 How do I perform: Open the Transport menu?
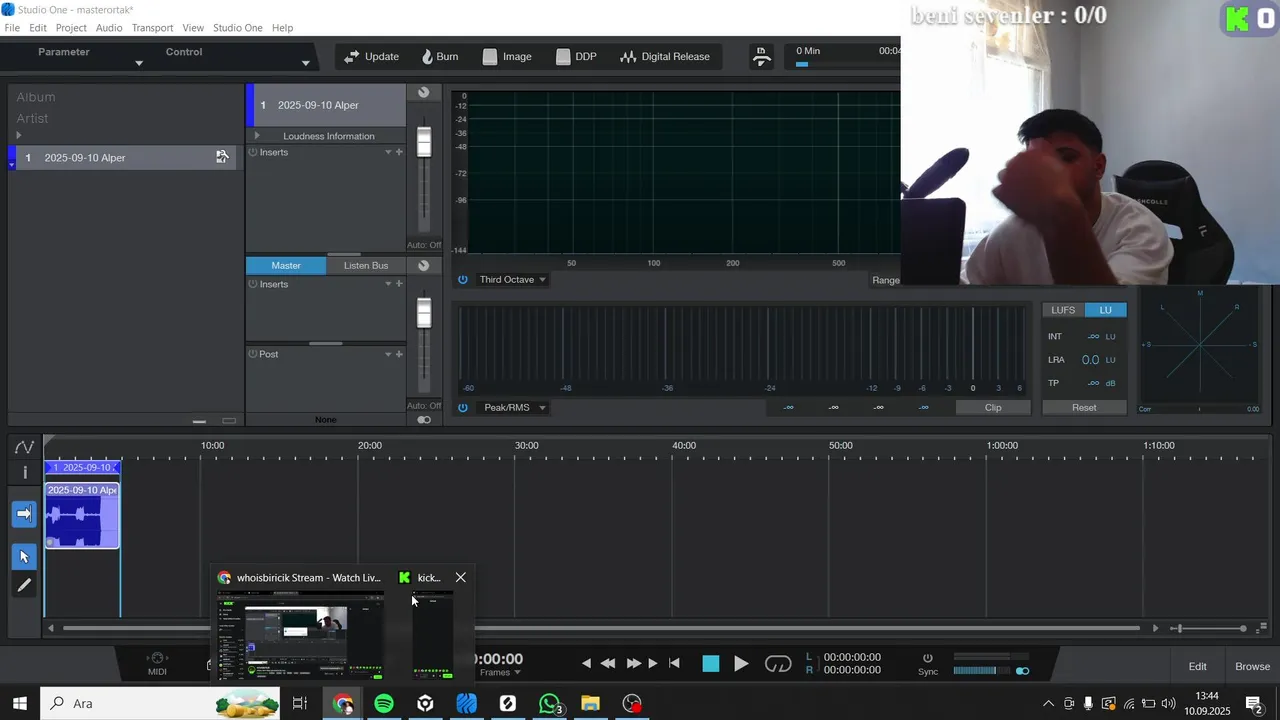152,28
